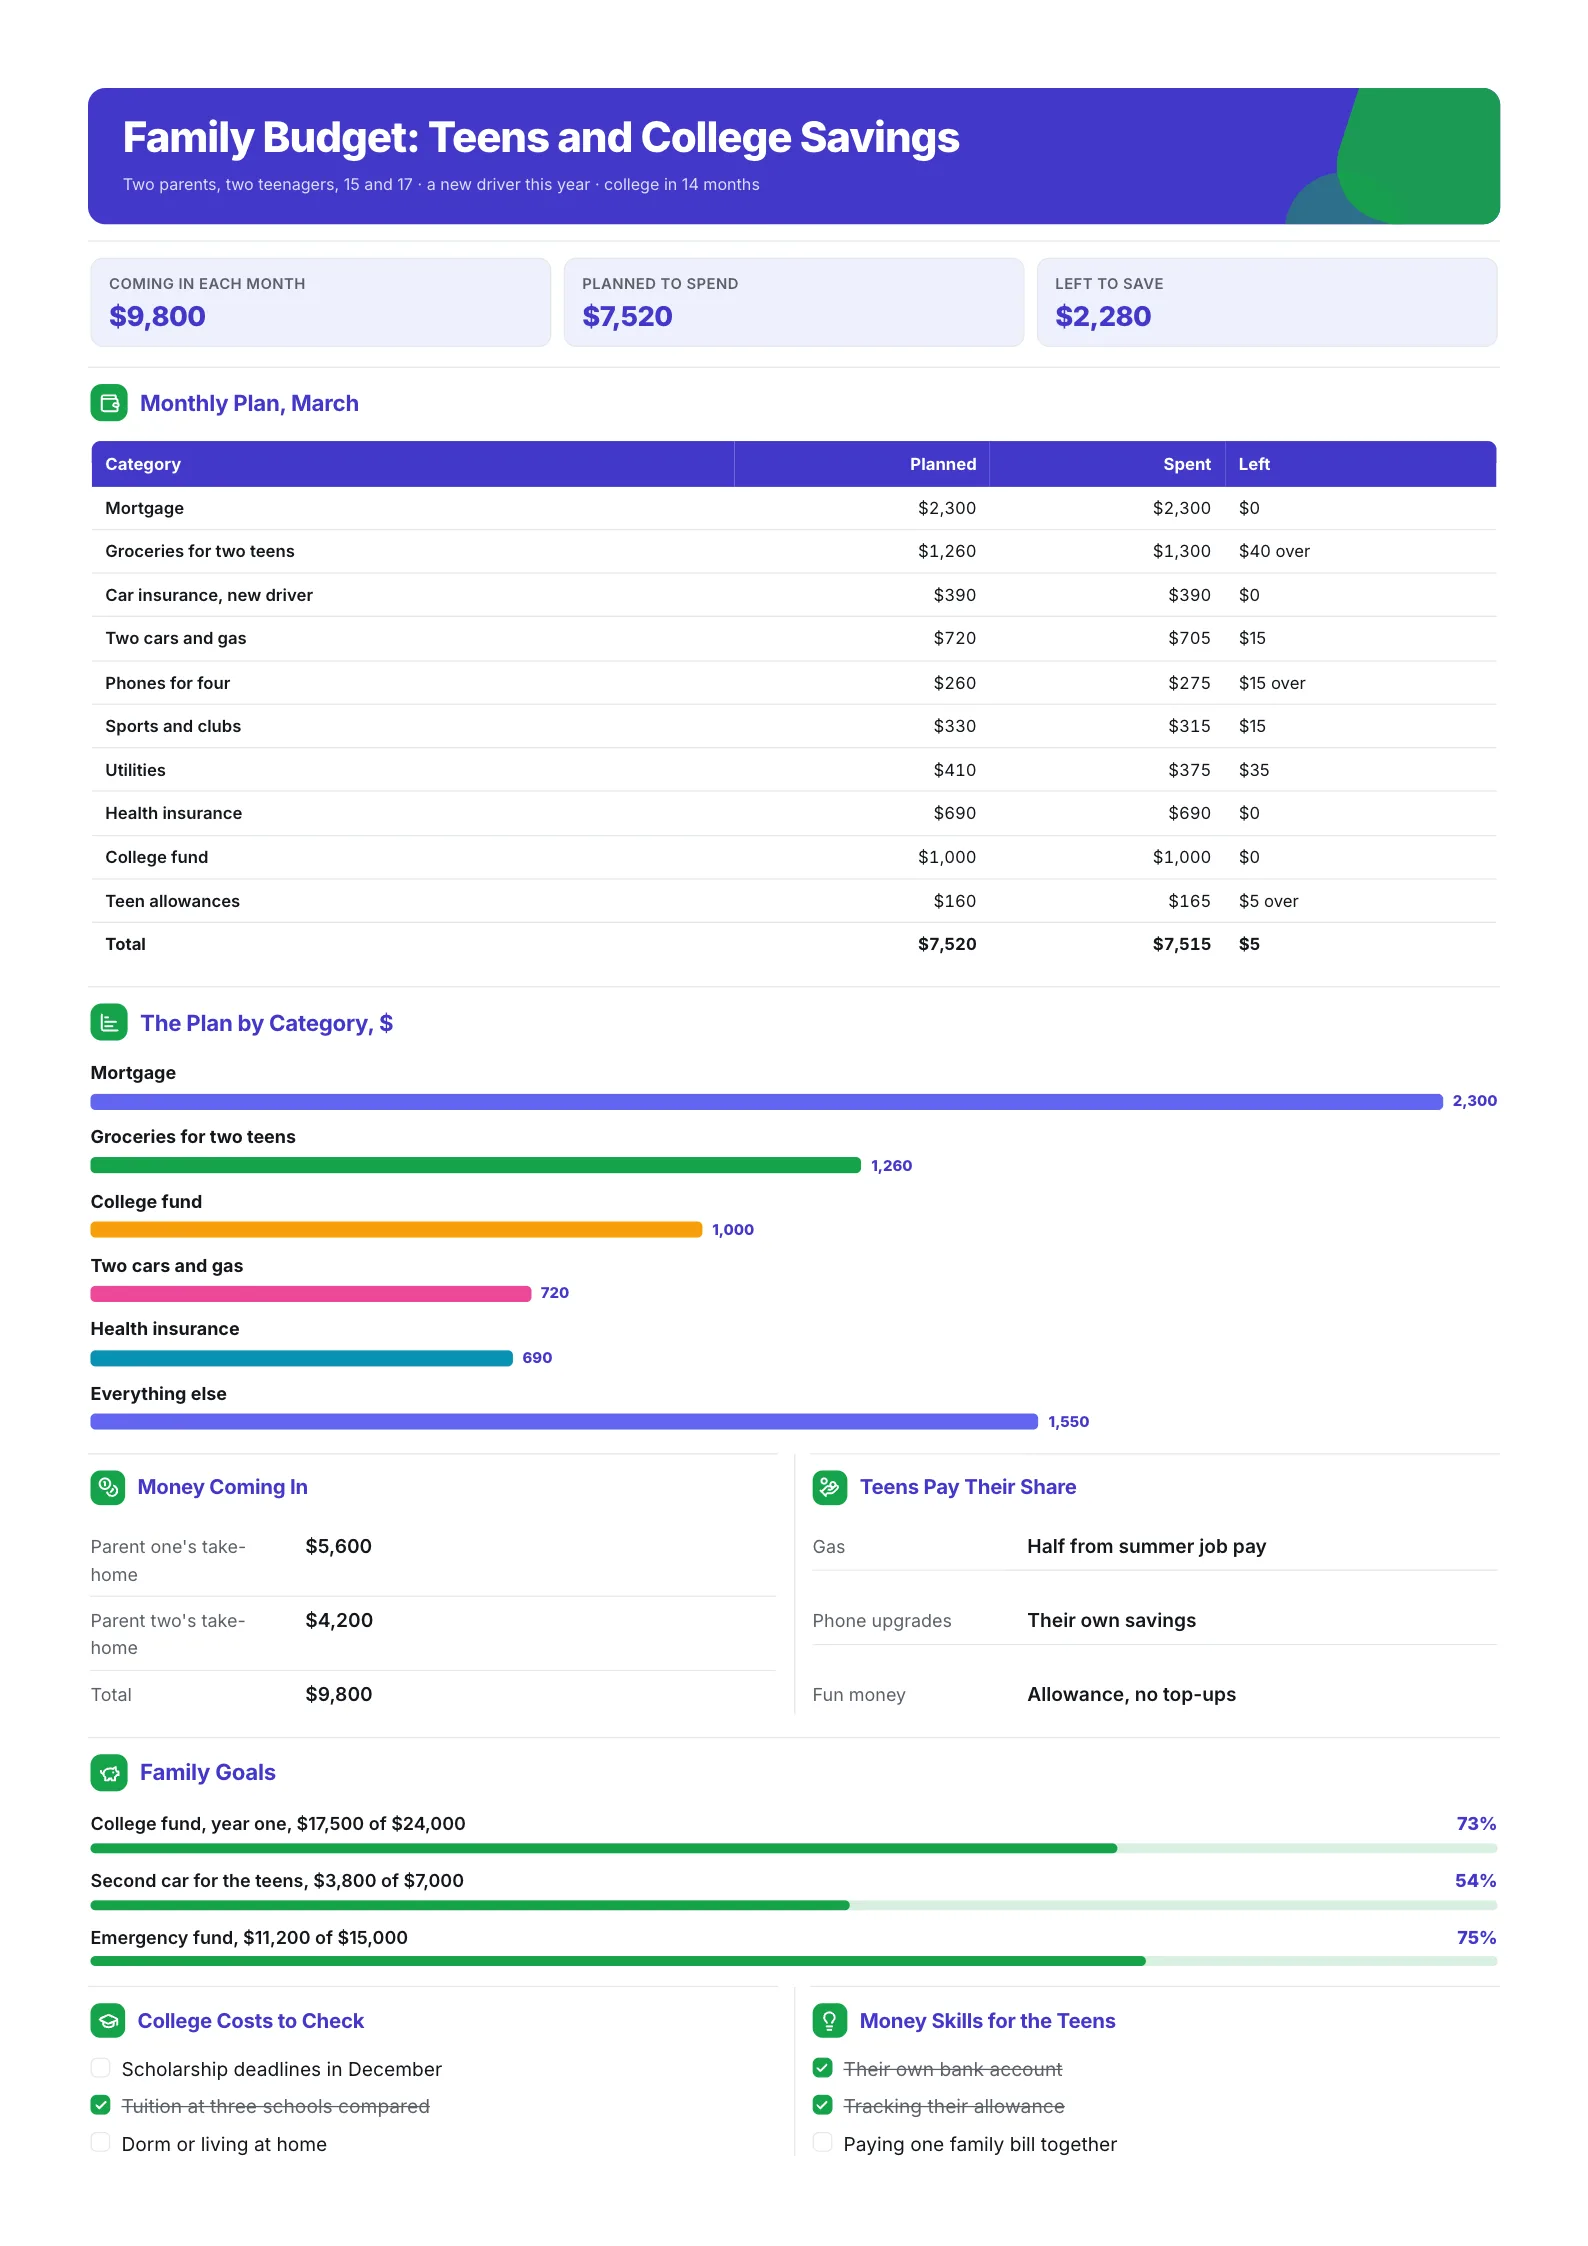This screenshot has height=2246, width=1588.
Task: Click the 73% label for College fund goal
Action: [x=1476, y=1823]
